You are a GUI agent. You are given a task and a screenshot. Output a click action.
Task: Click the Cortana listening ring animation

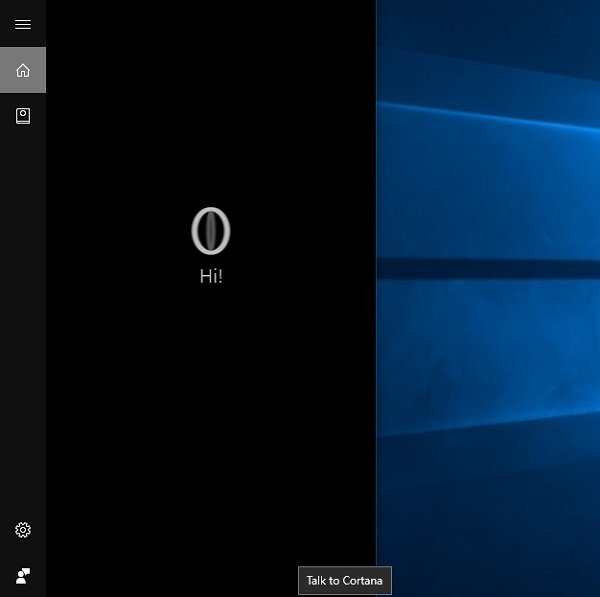[211, 231]
